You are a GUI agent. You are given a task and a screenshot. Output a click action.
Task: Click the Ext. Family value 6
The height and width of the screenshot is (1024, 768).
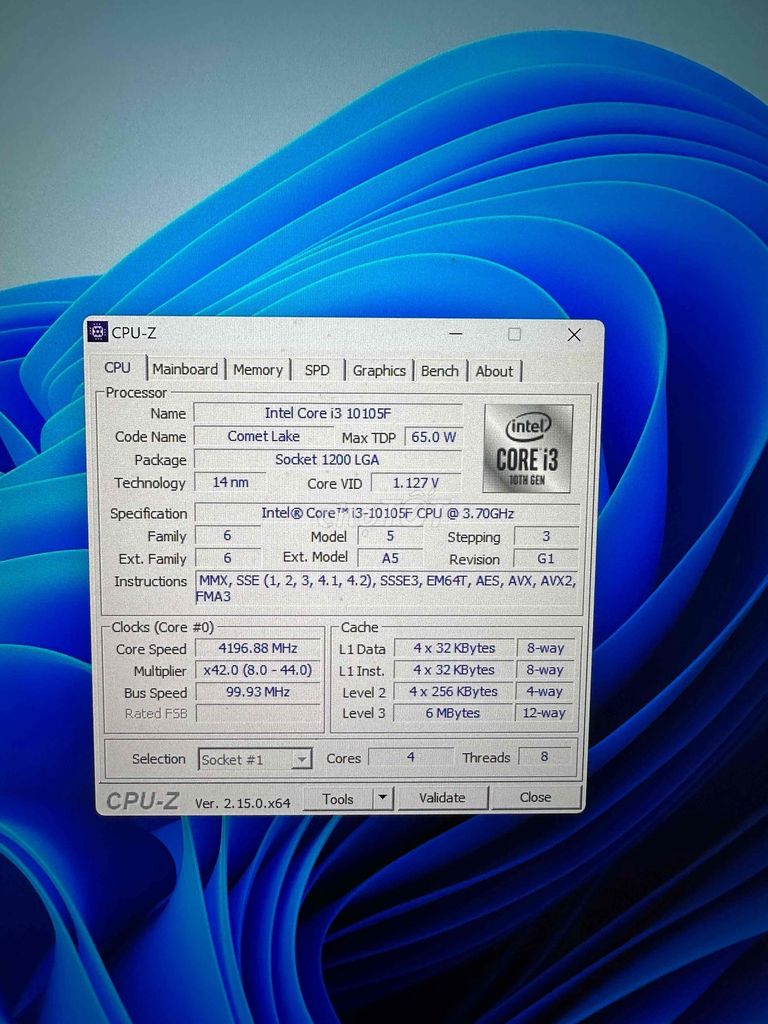pos(227,558)
